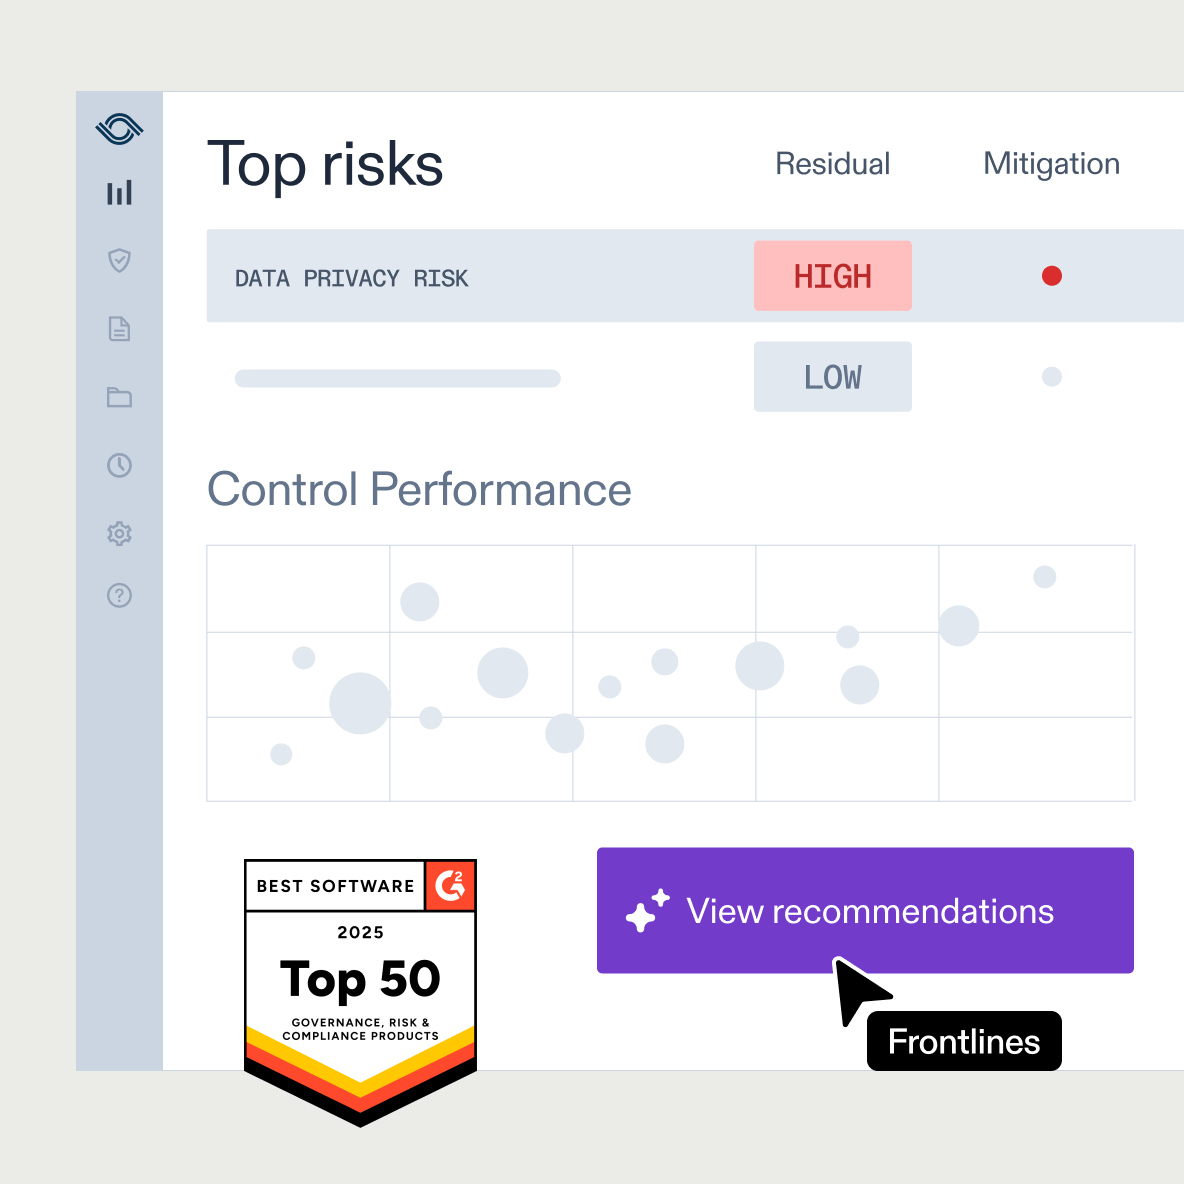The image size is (1184, 1184).
Task: Select the shield compliance icon
Action: point(119,261)
